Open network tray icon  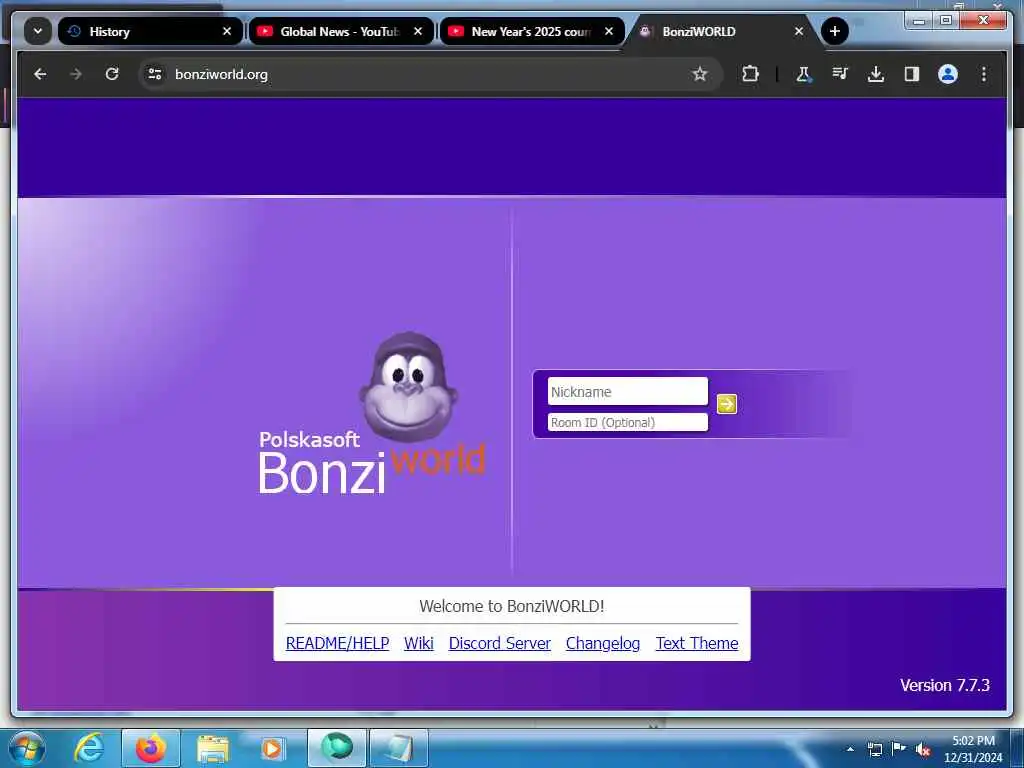tap(874, 749)
